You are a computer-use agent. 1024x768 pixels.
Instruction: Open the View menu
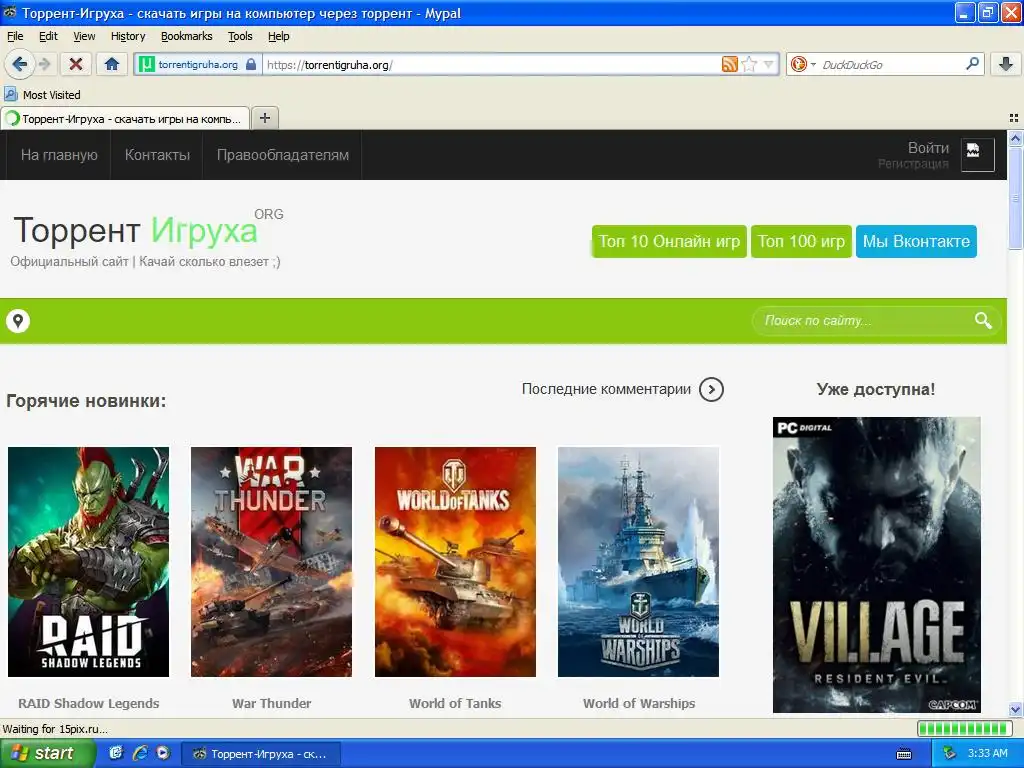[84, 36]
